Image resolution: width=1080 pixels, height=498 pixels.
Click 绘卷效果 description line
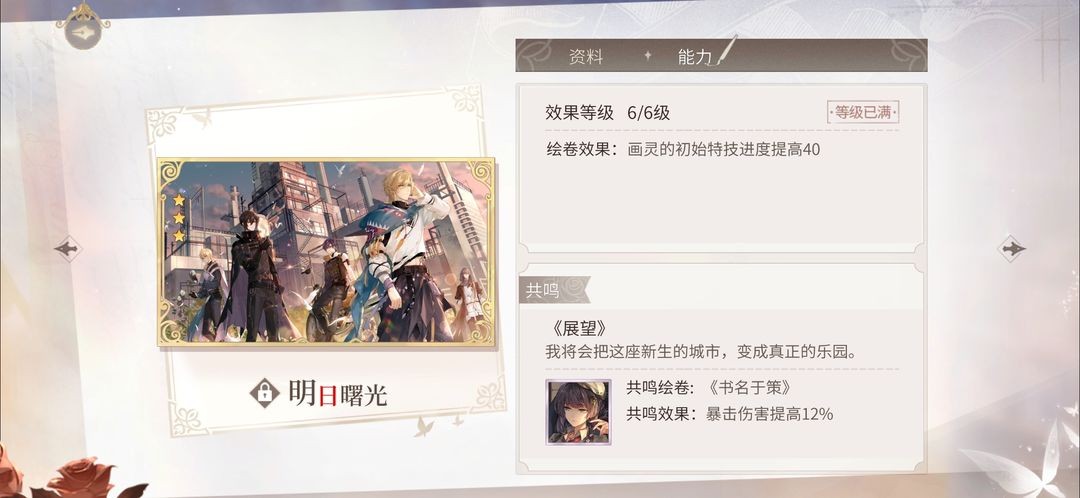pyautogui.click(x=683, y=149)
